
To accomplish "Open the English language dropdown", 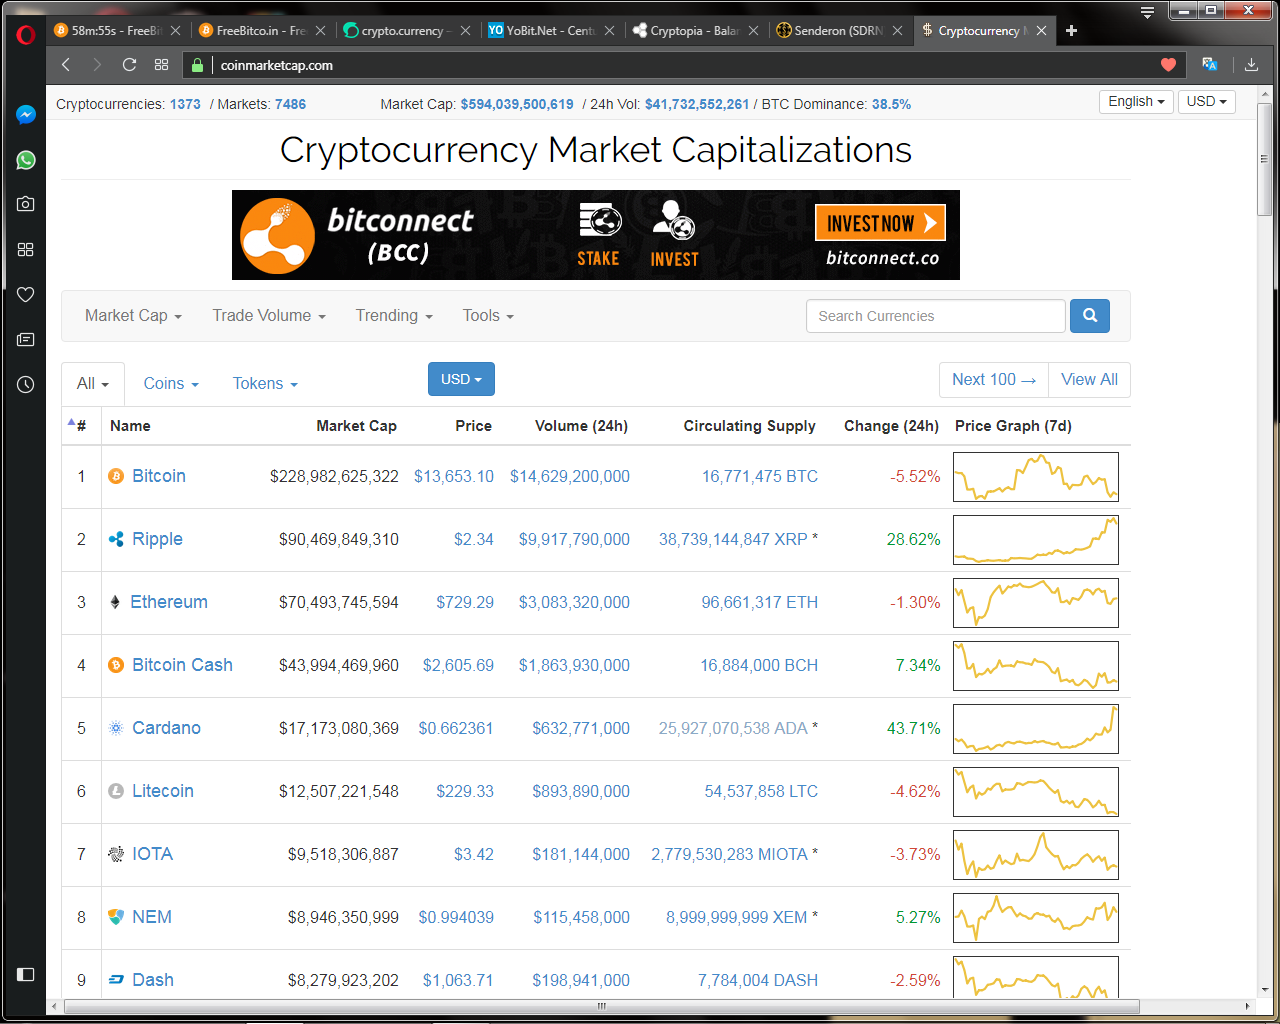I will click(x=1136, y=102).
